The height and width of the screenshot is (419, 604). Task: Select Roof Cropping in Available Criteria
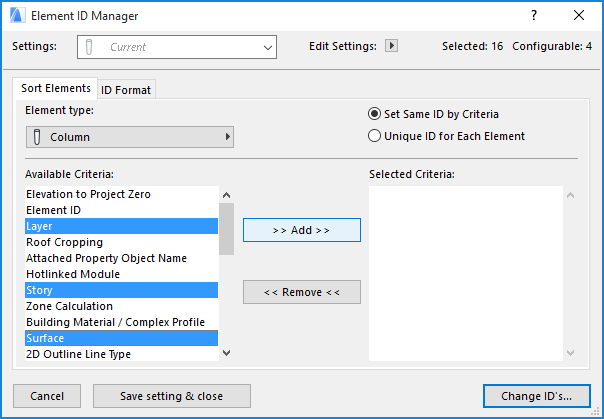(x=64, y=242)
